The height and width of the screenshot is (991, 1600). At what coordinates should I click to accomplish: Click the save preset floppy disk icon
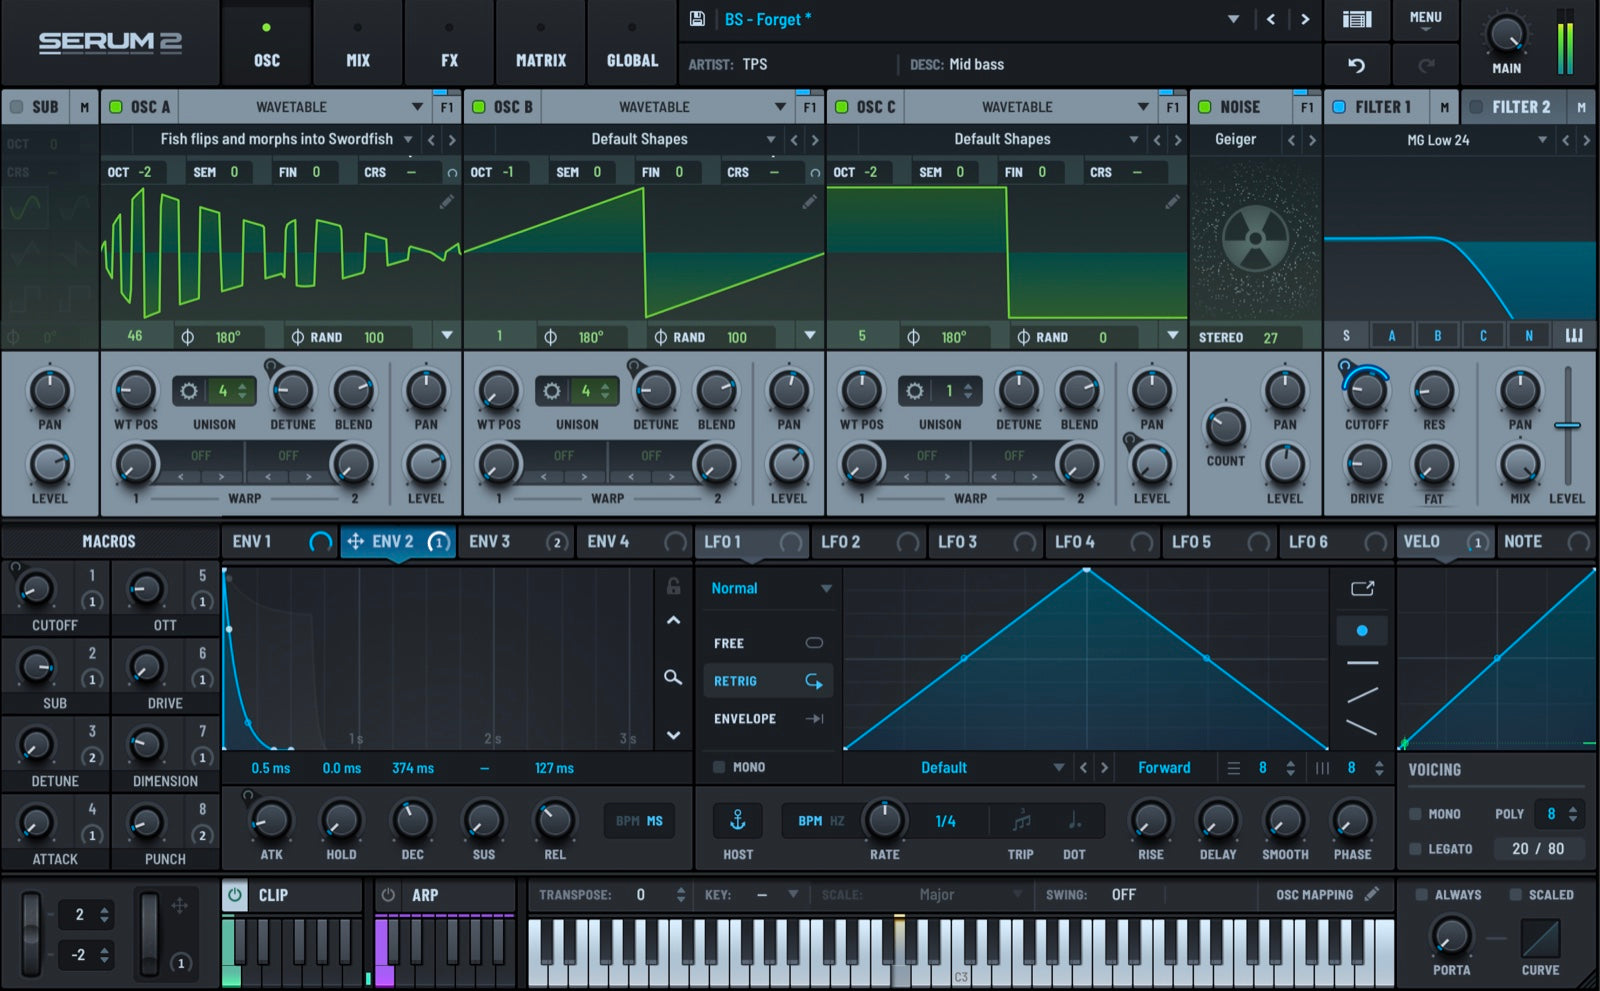(698, 19)
